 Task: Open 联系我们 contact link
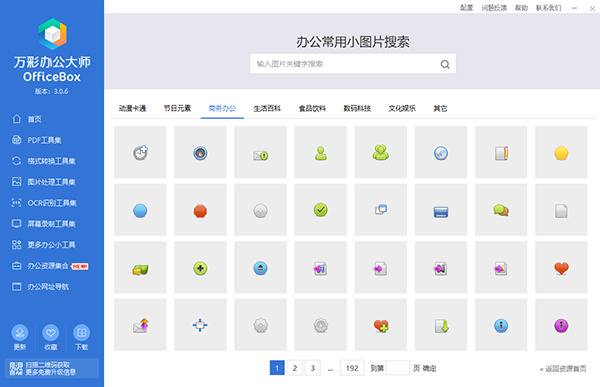click(548, 8)
